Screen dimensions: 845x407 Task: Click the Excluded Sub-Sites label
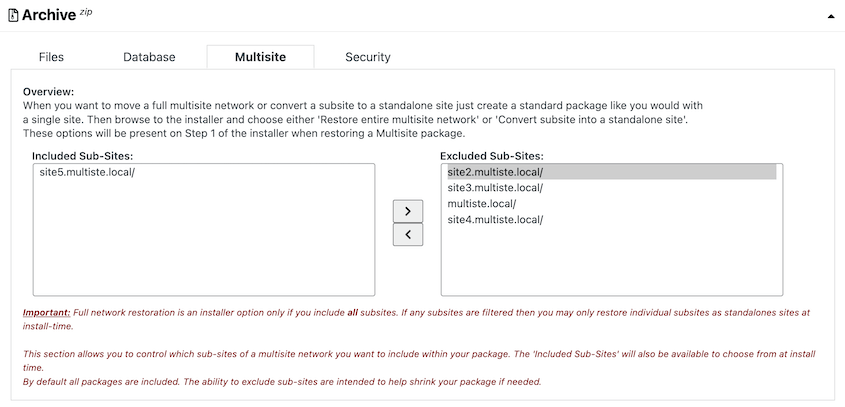(x=492, y=156)
